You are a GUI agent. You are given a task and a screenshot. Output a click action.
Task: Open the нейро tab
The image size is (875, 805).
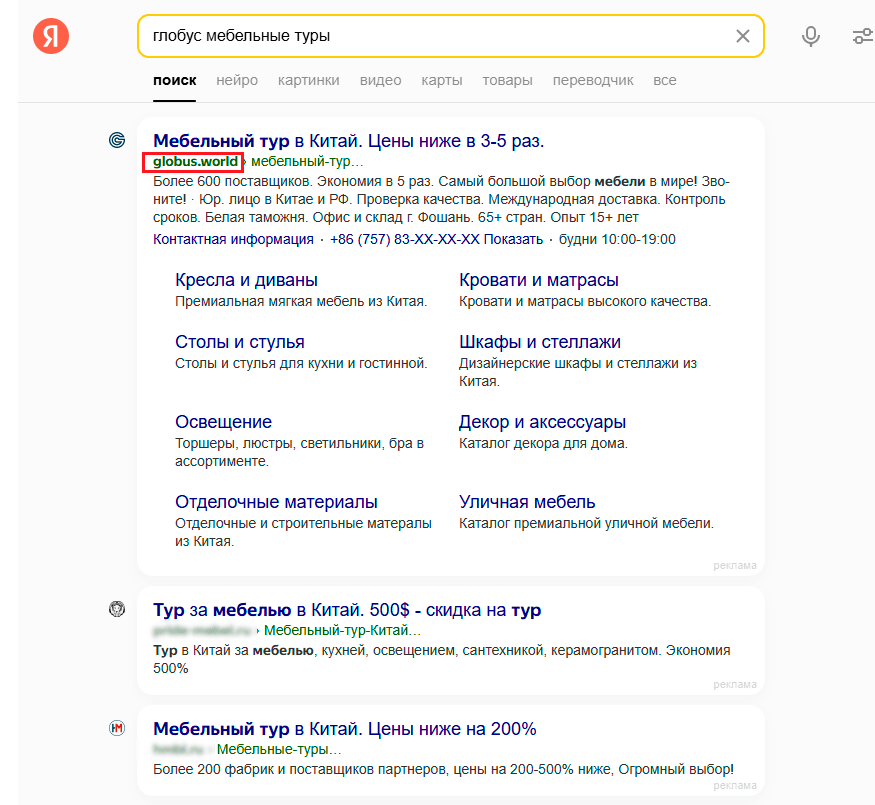coord(237,80)
